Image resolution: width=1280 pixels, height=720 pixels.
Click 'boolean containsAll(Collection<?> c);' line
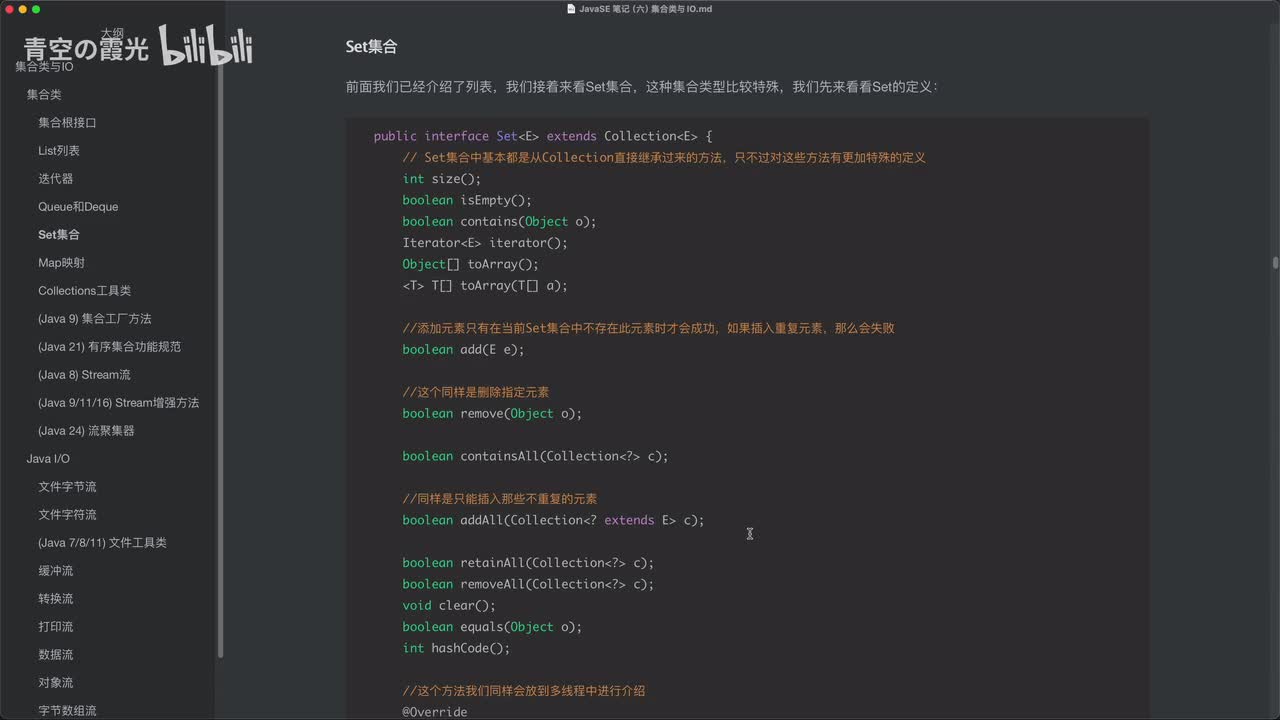(x=535, y=456)
